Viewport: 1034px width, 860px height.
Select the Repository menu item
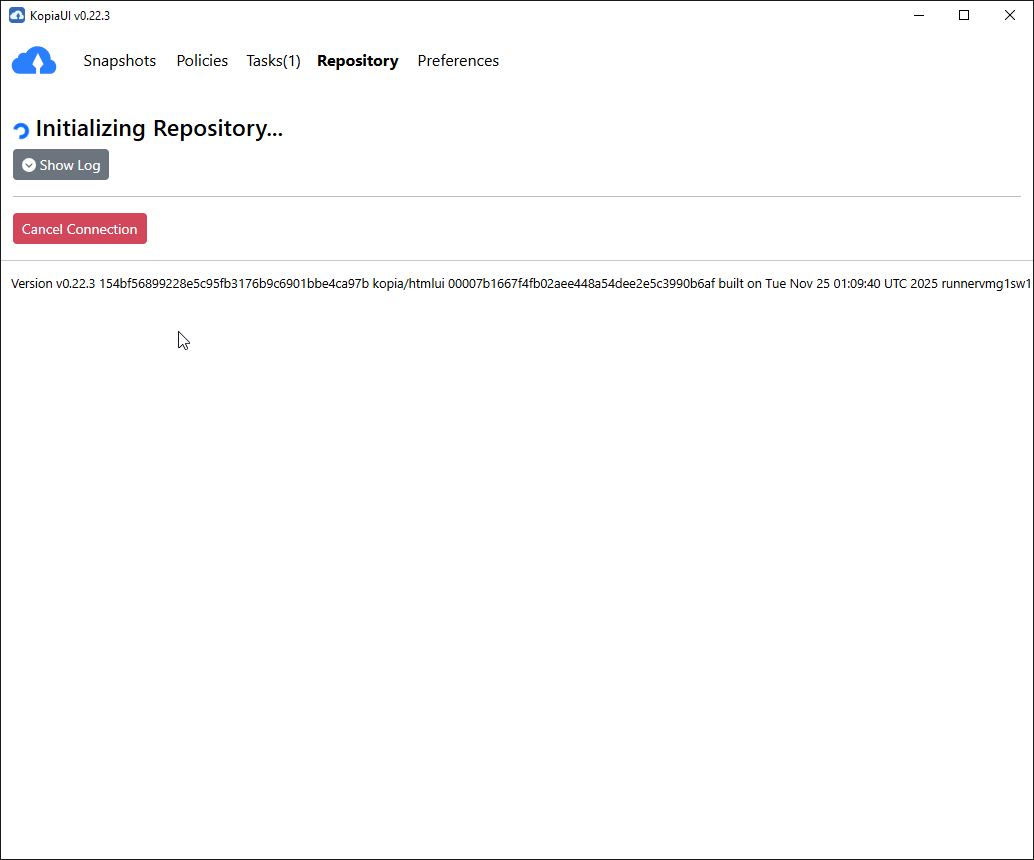coord(357,61)
